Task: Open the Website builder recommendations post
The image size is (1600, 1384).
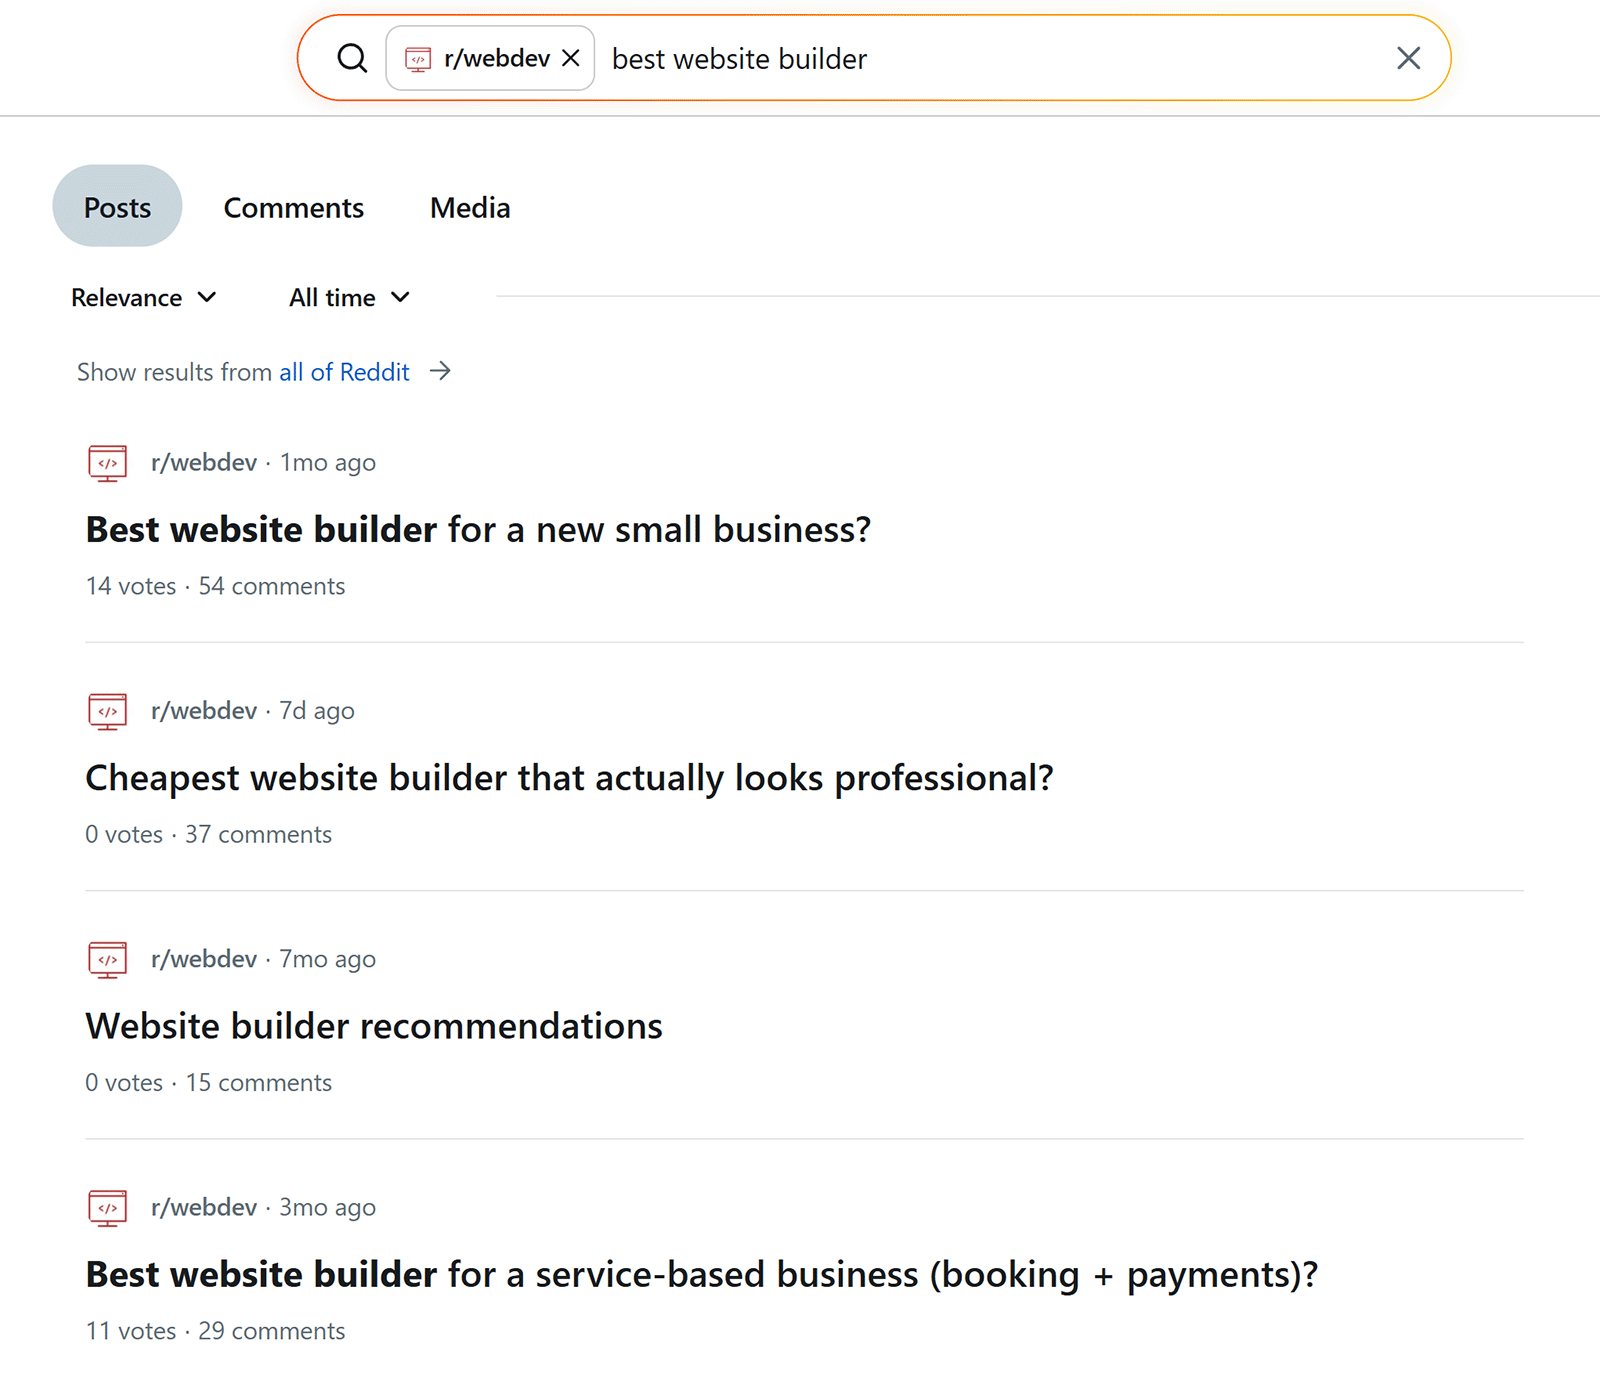Action: 373,1025
